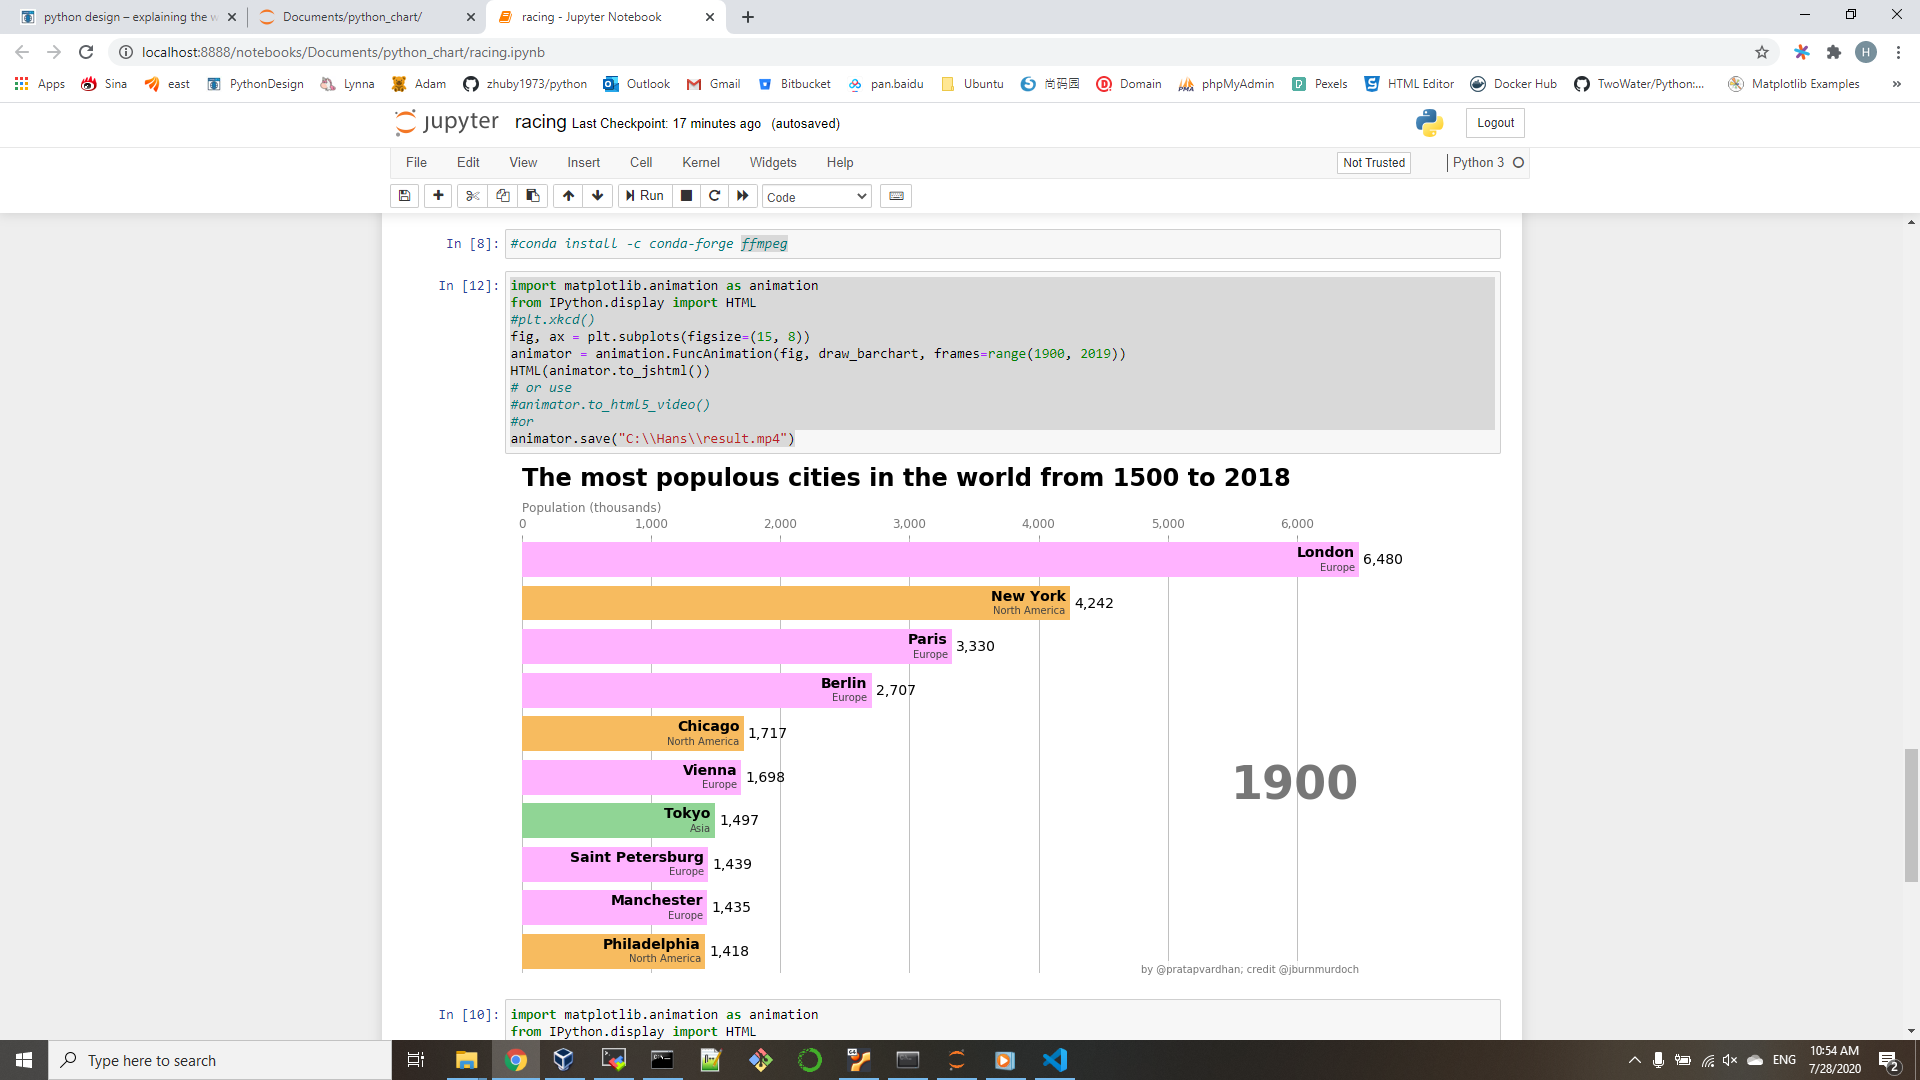Click the Move cell down arrow icon
This screenshot has height=1080, width=1920.
596,195
